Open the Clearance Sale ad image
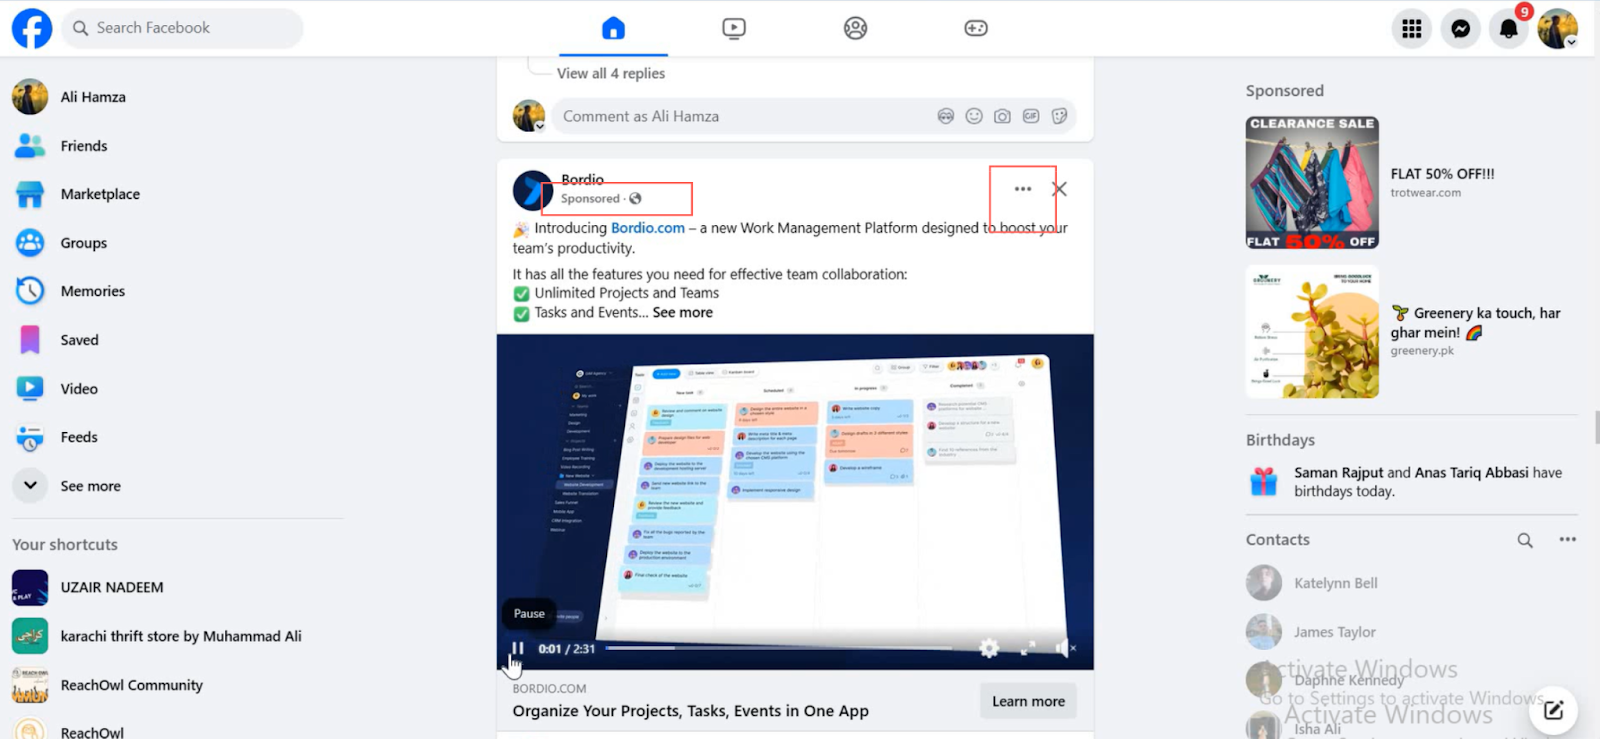Screen dimensions: 1600x739 pyautogui.click(x=1312, y=183)
